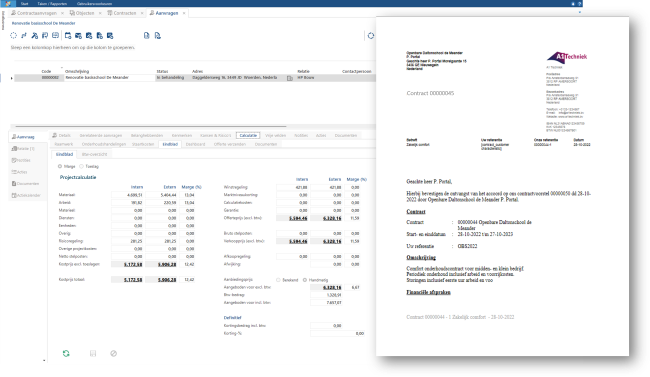Click the refresh icon right of the toolbar
Screen dimensions: 650x377
point(371,36)
